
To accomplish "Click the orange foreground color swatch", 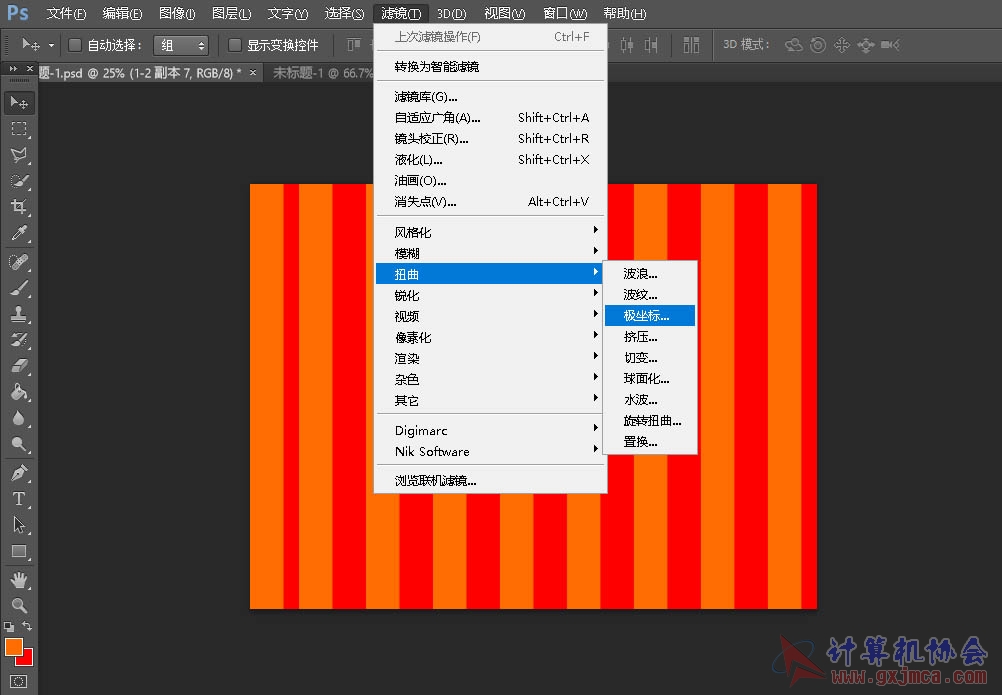I will (12, 646).
